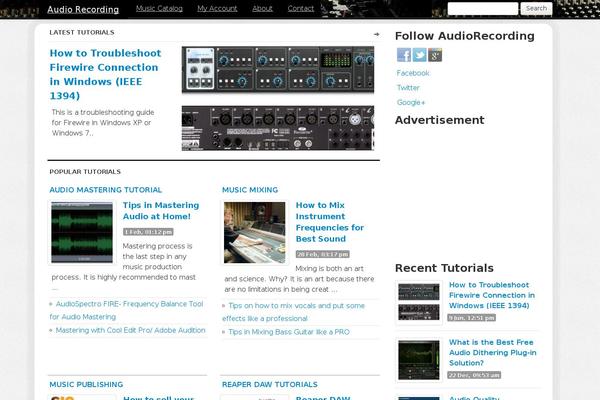Open Best Free Audio Dithering Plug-in article
The height and width of the screenshot is (400, 600).
(x=492, y=353)
